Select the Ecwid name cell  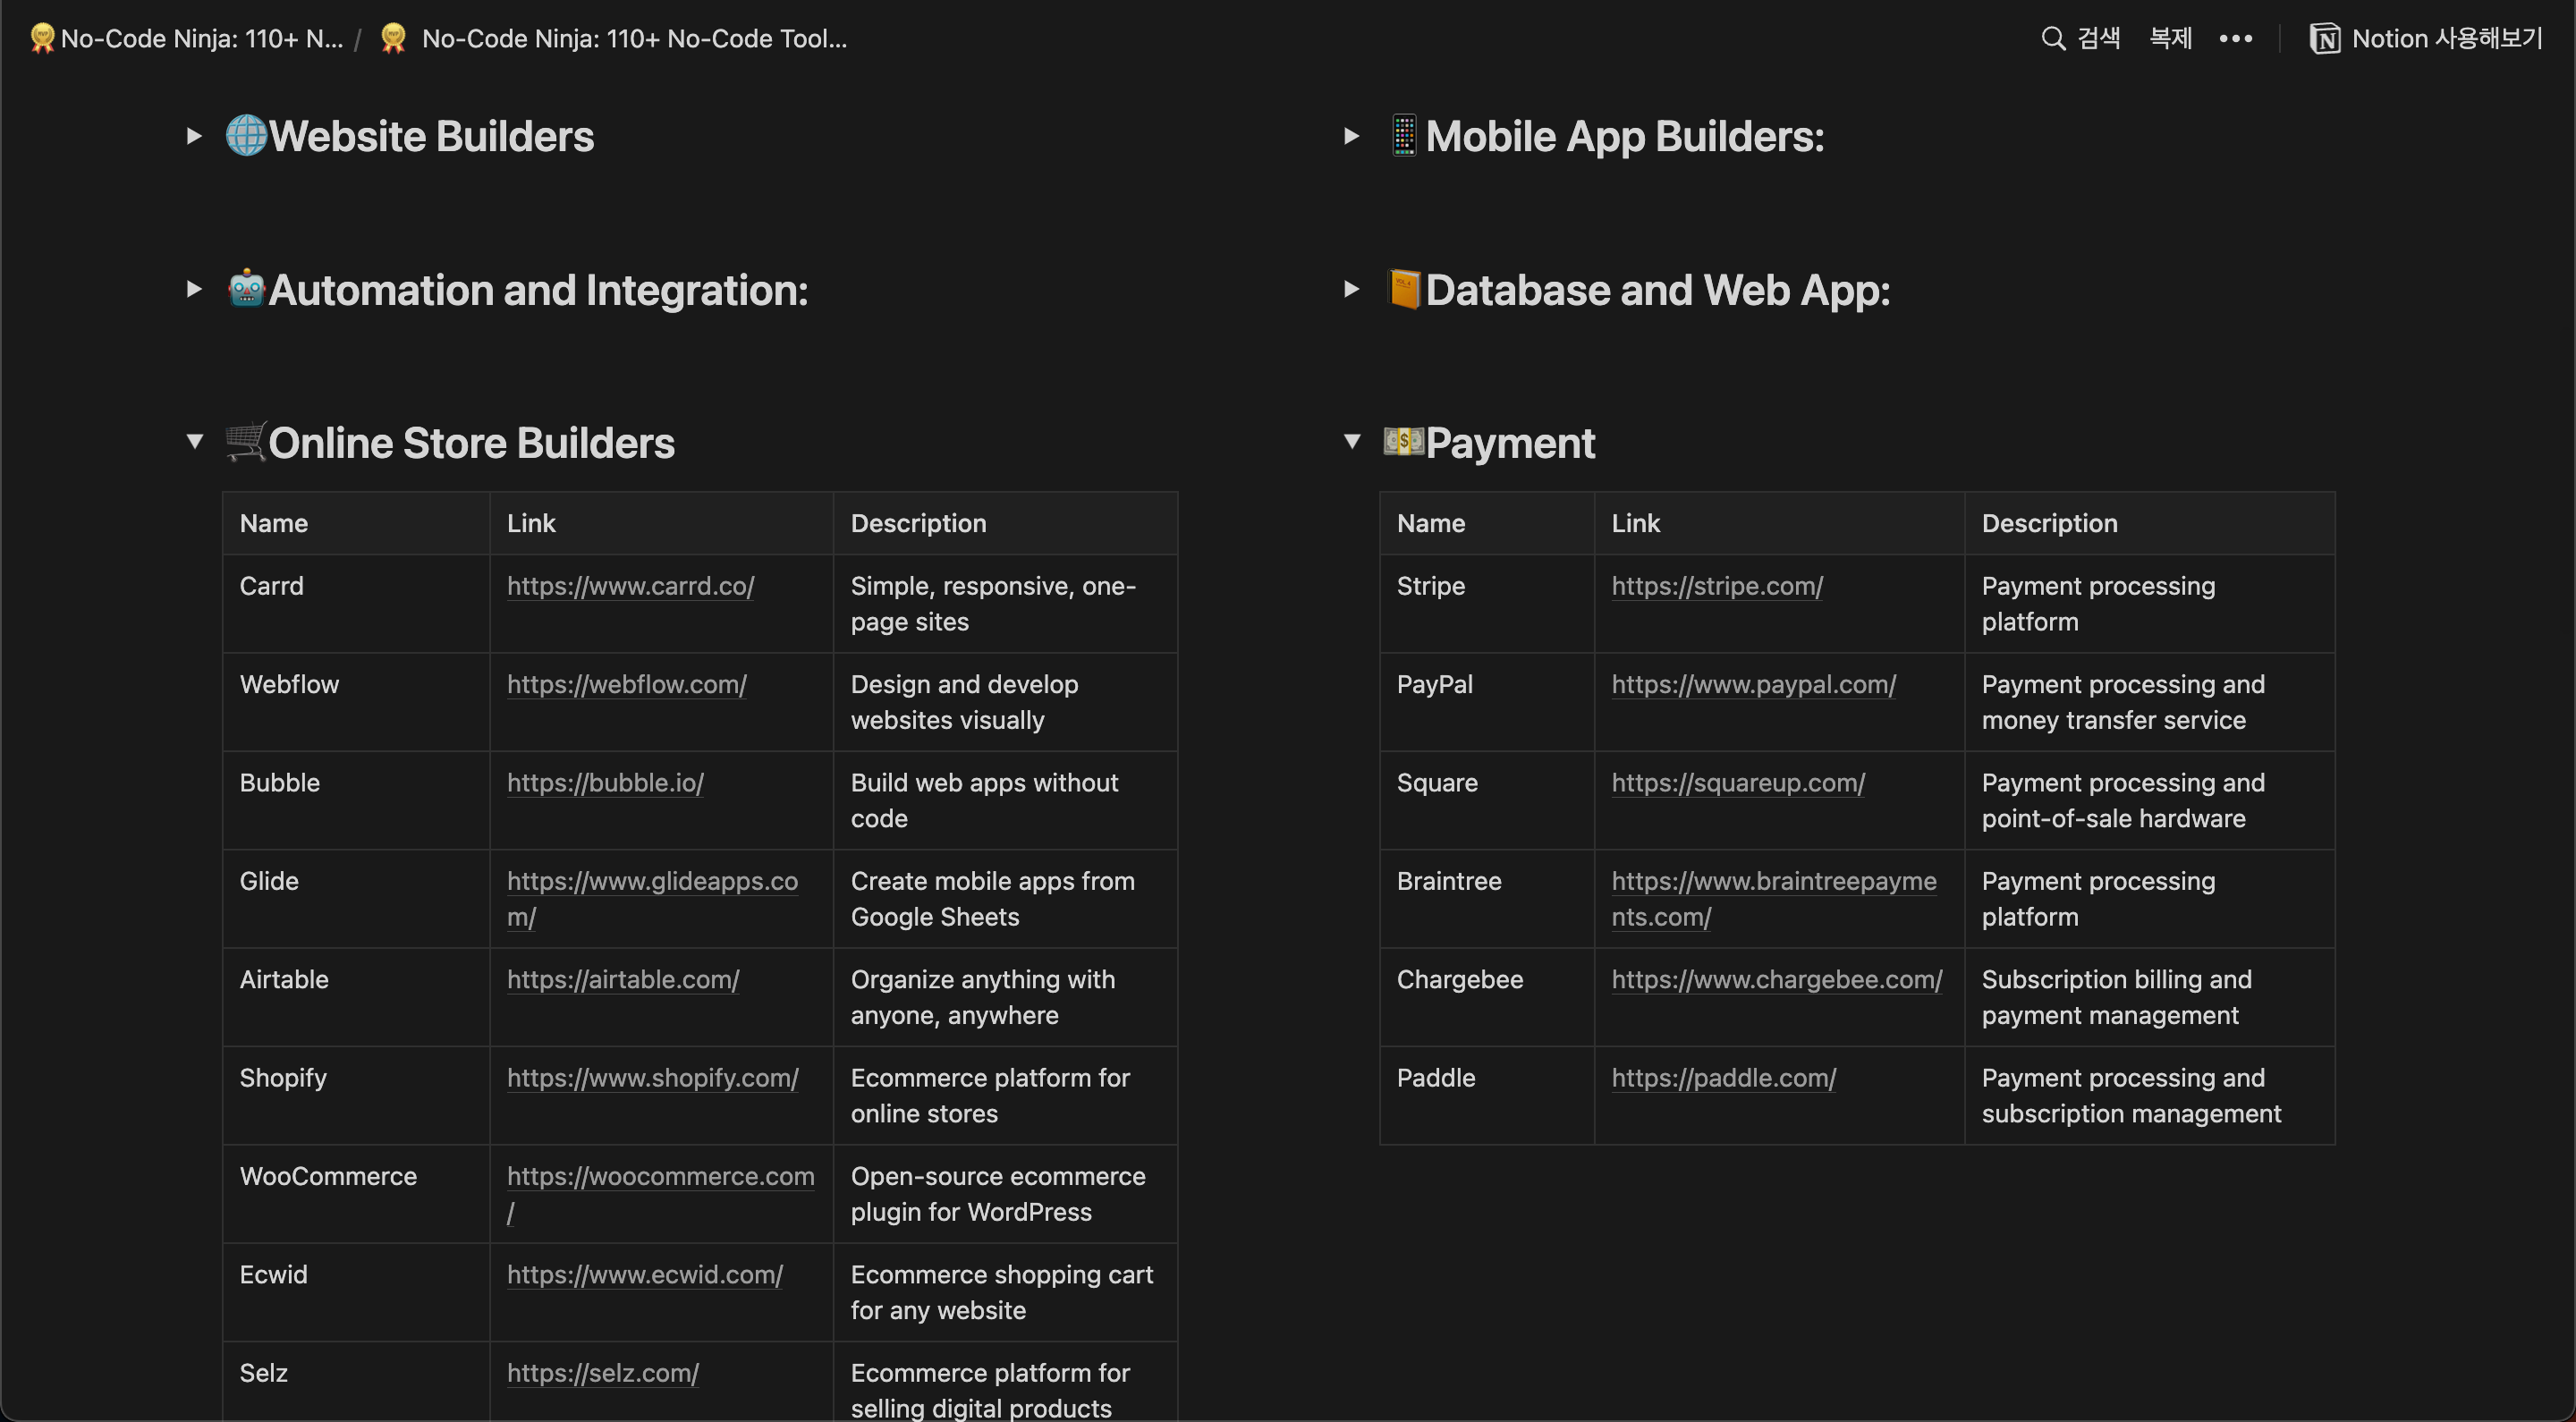[356, 1292]
